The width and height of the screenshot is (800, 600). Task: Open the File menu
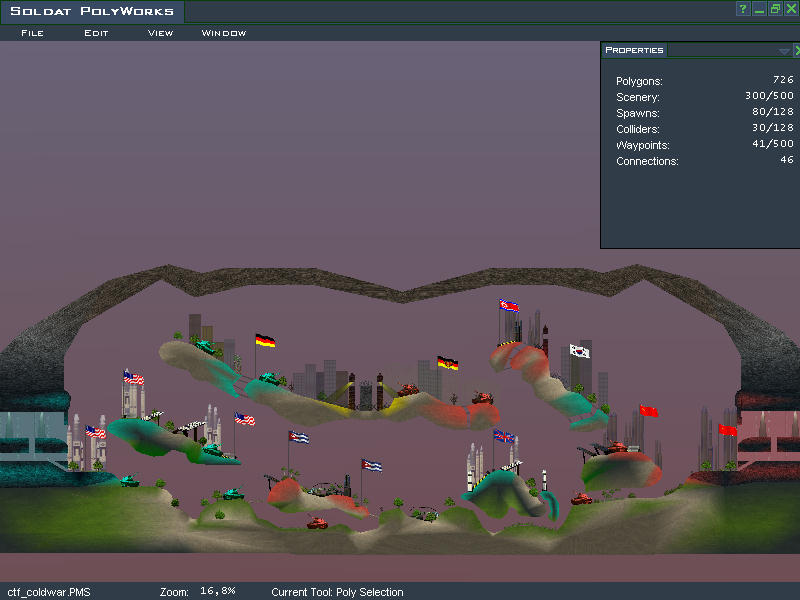pyautogui.click(x=32, y=33)
